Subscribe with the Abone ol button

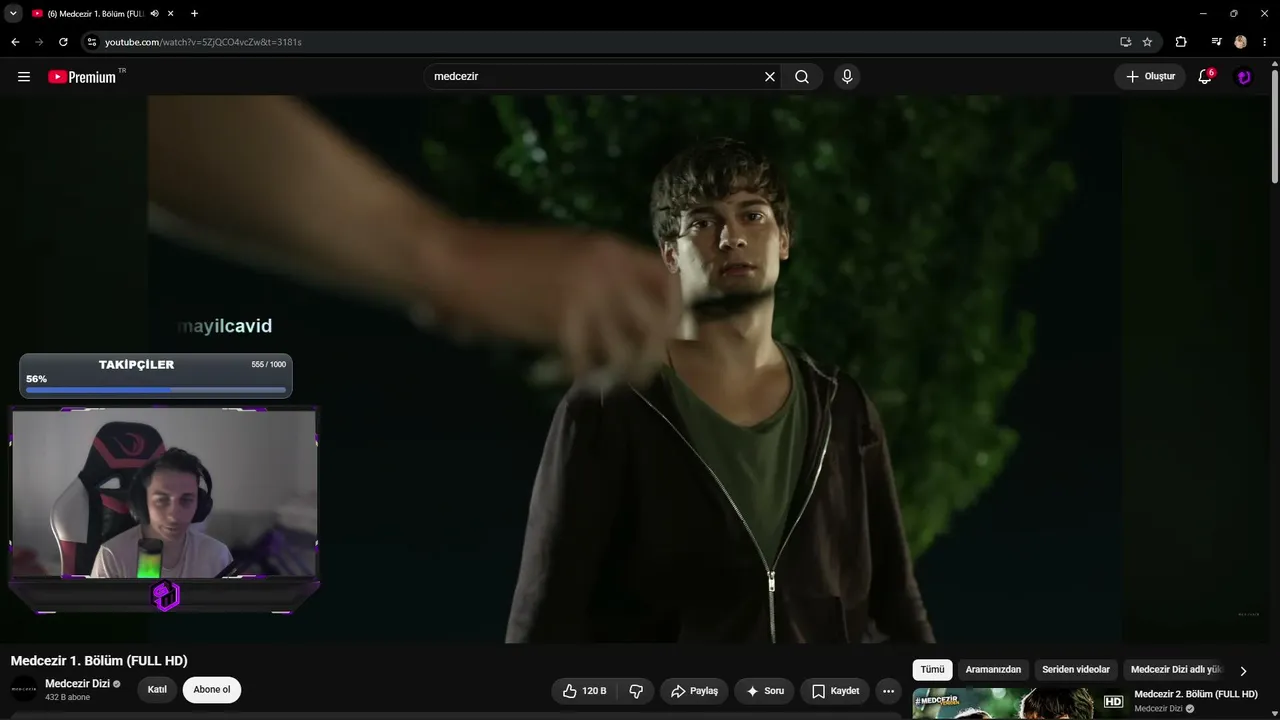point(212,690)
